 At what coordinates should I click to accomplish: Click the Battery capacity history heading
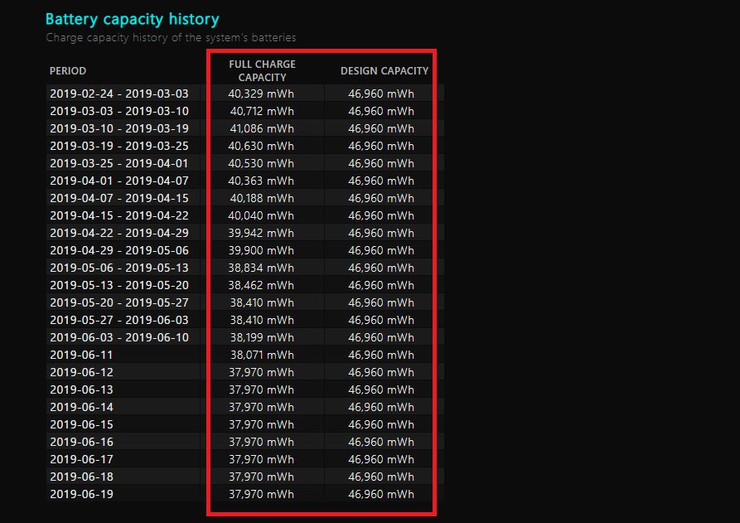[x=132, y=19]
